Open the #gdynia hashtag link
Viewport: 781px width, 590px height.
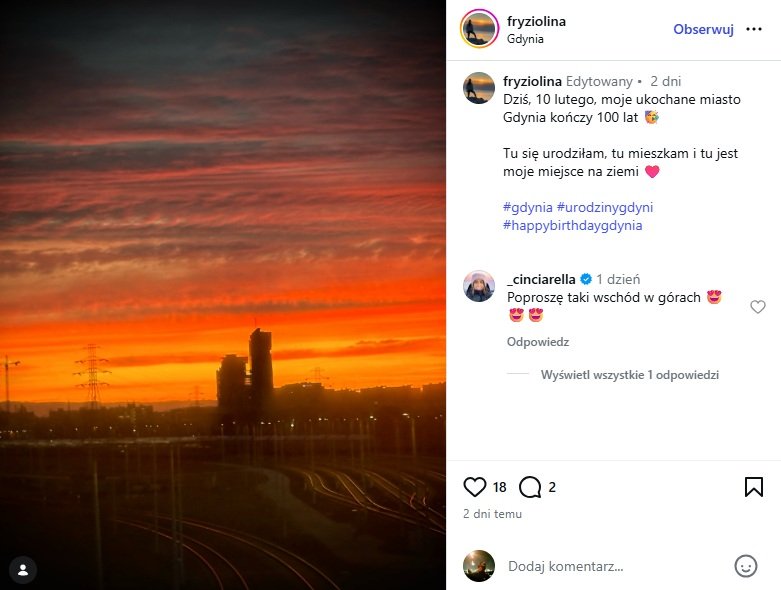click(527, 207)
